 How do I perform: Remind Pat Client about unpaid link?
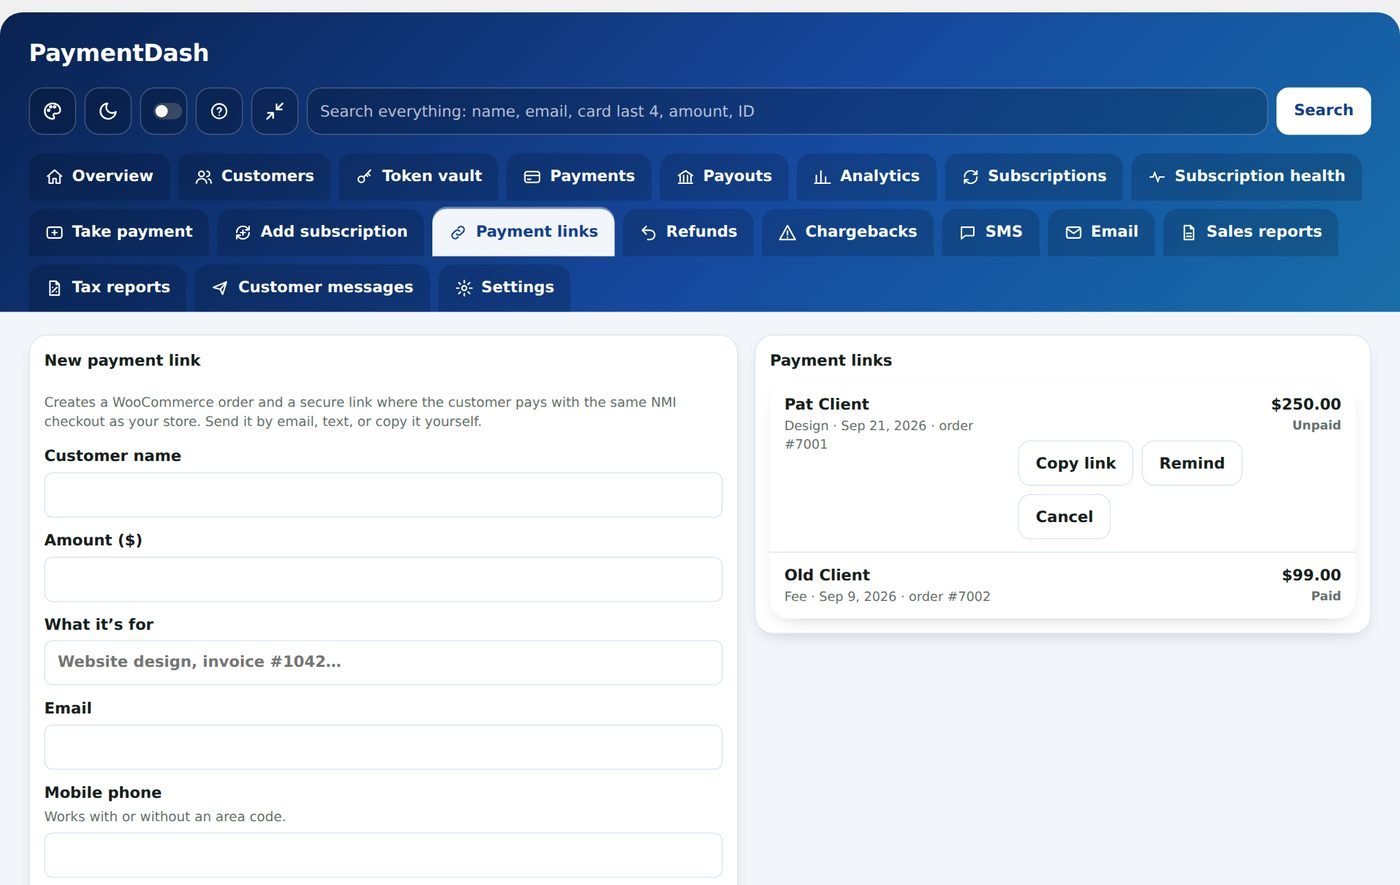[x=1192, y=463]
